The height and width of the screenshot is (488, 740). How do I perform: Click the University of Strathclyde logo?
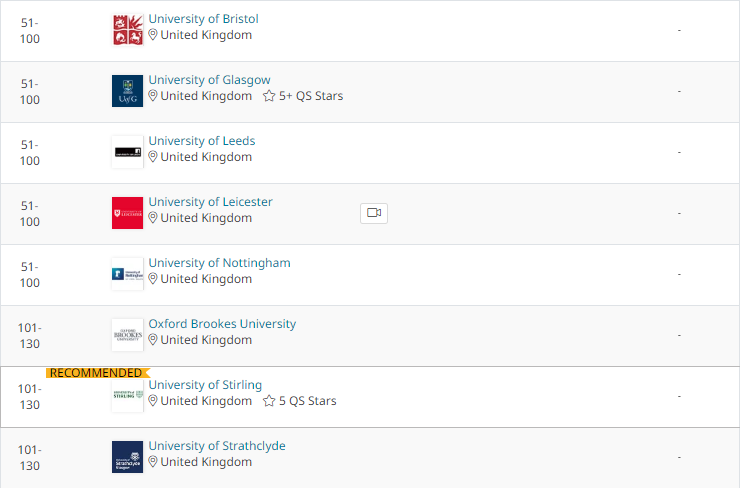coord(127,457)
